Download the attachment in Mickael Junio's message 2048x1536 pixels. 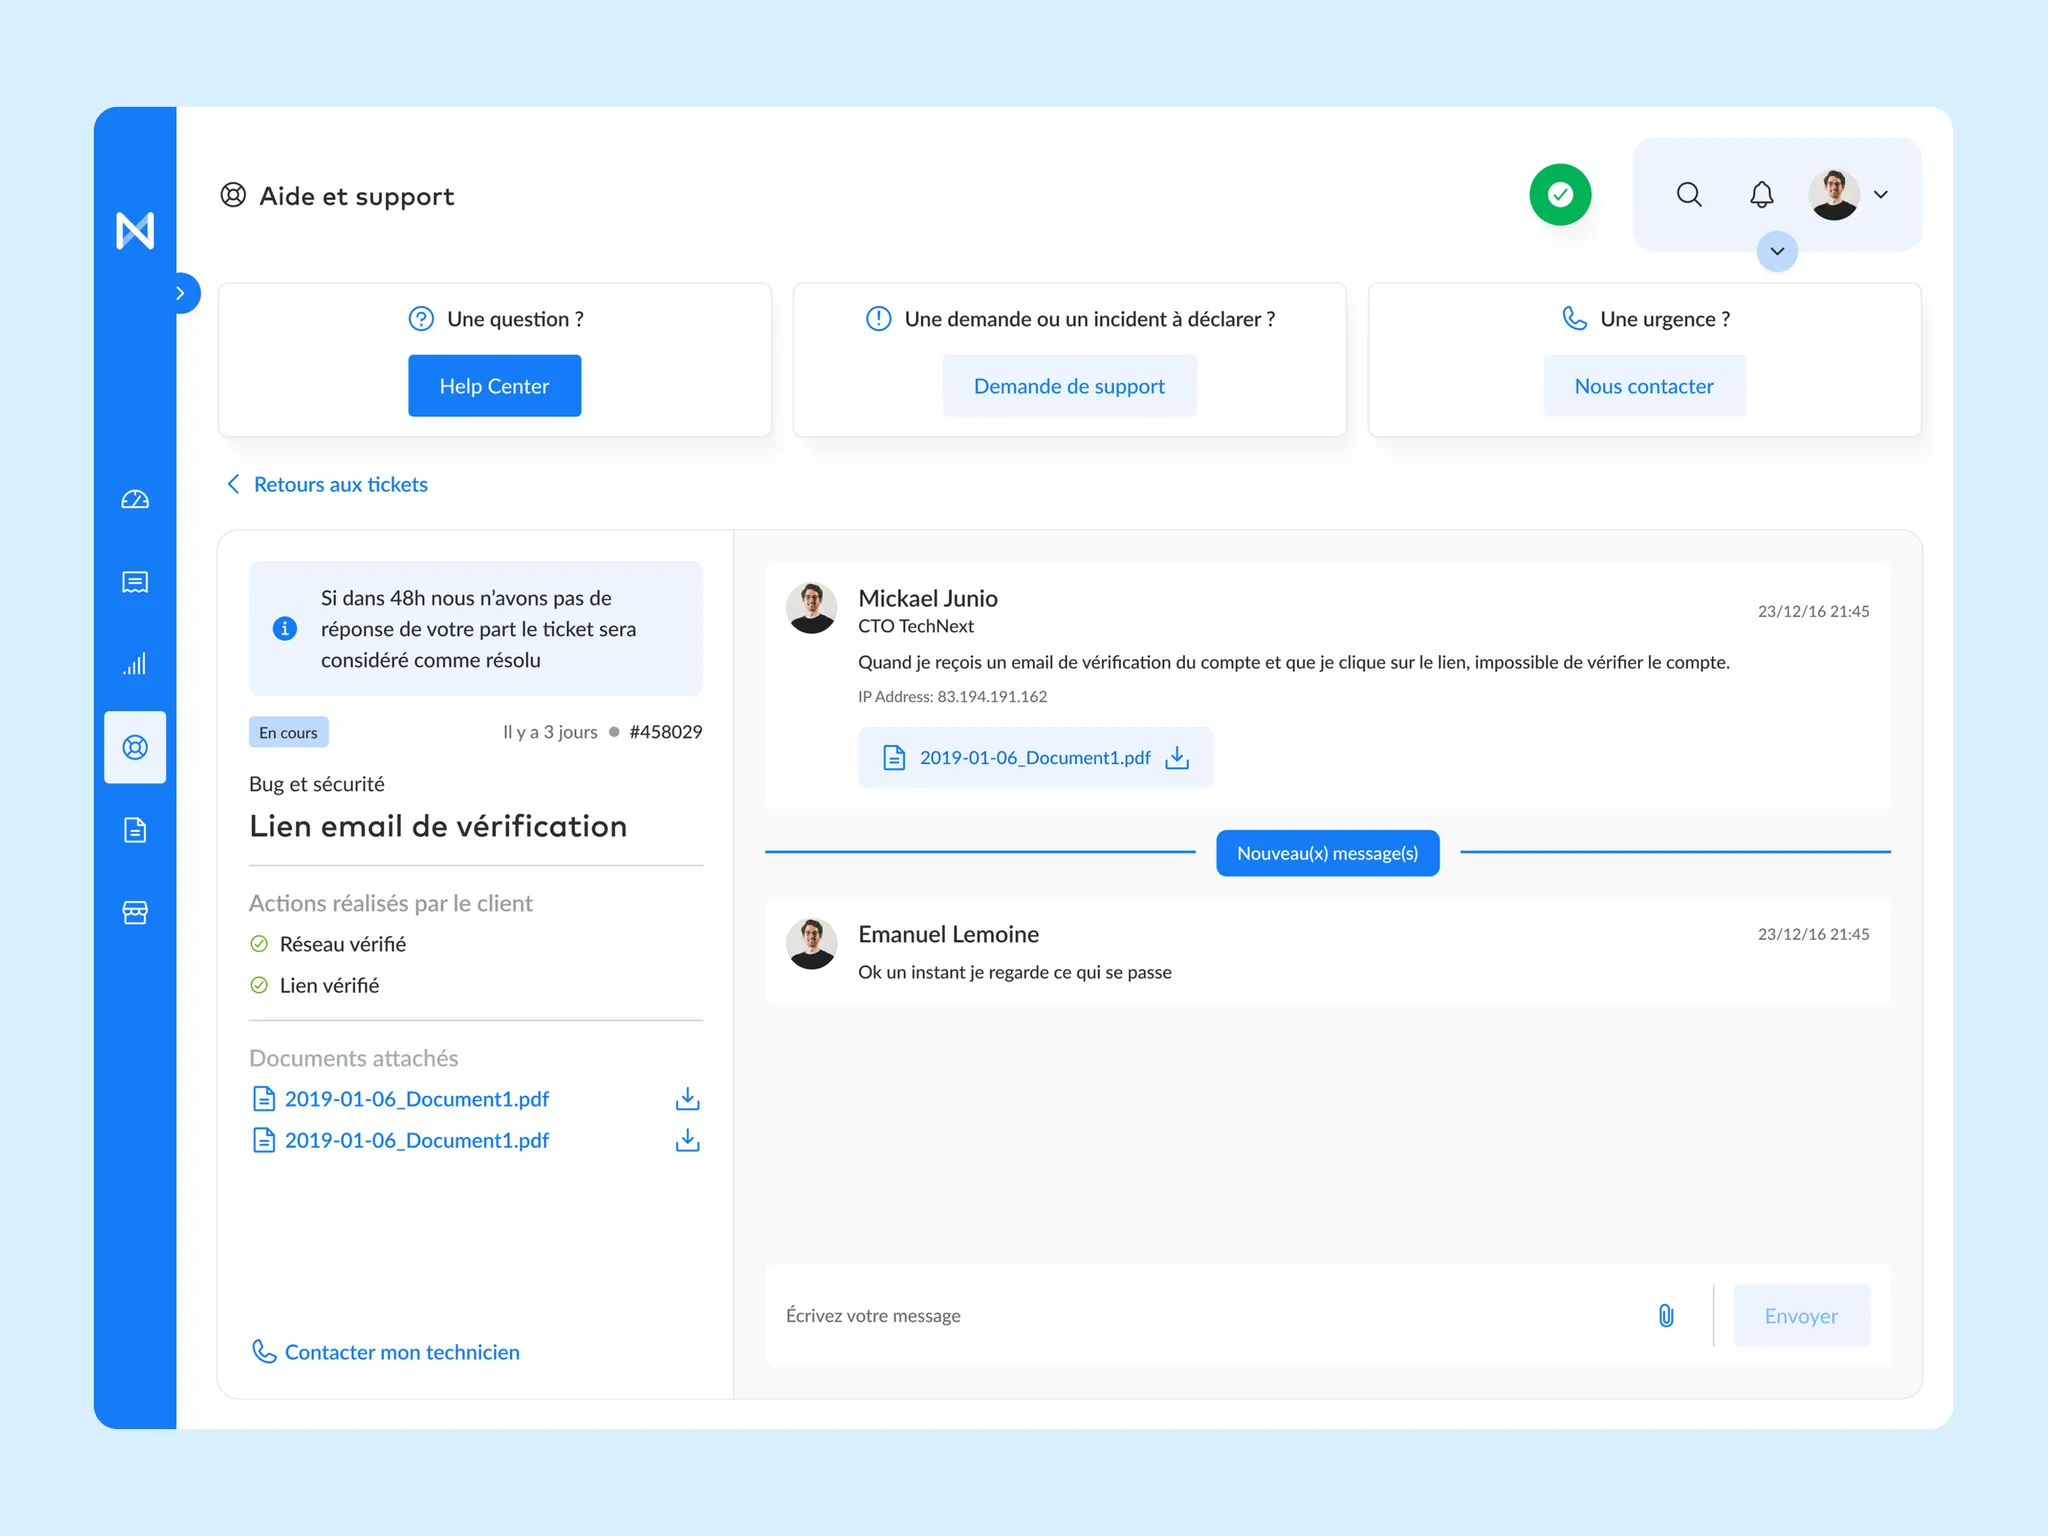[1178, 758]
